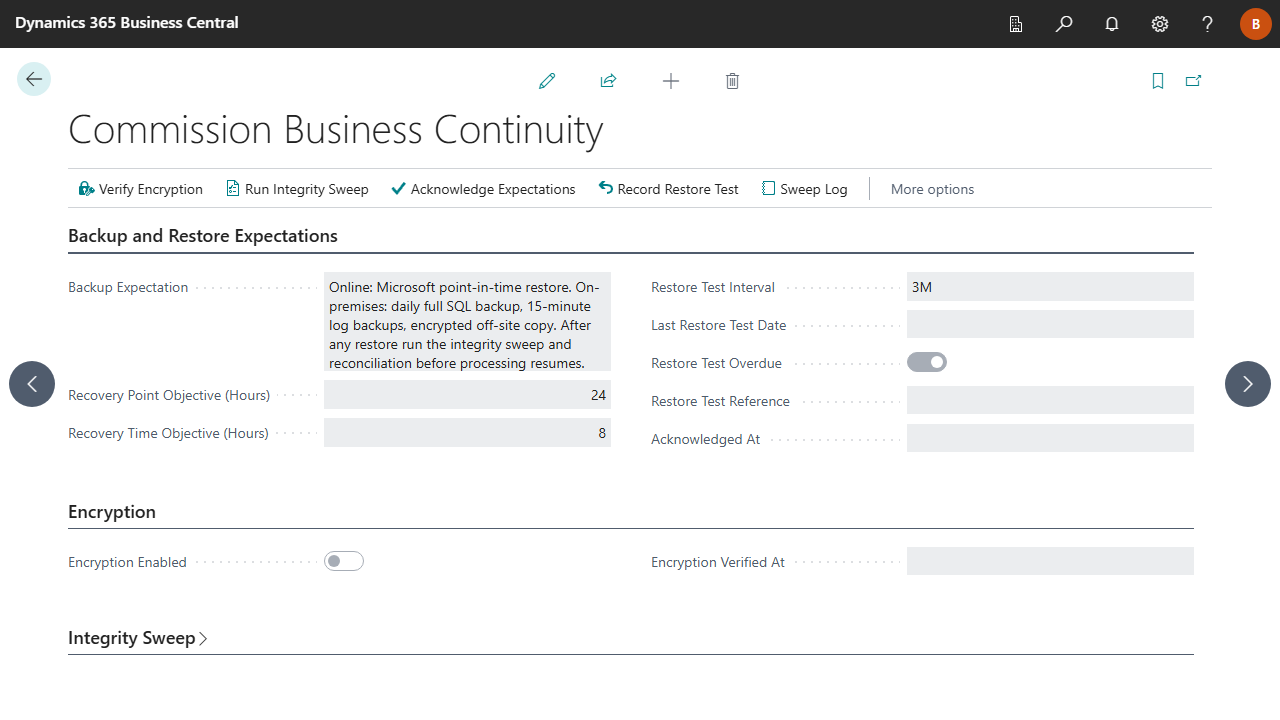
Task: Click Acknowledge Expectations action
Action: pyautogui.click(x=483, y=189)
